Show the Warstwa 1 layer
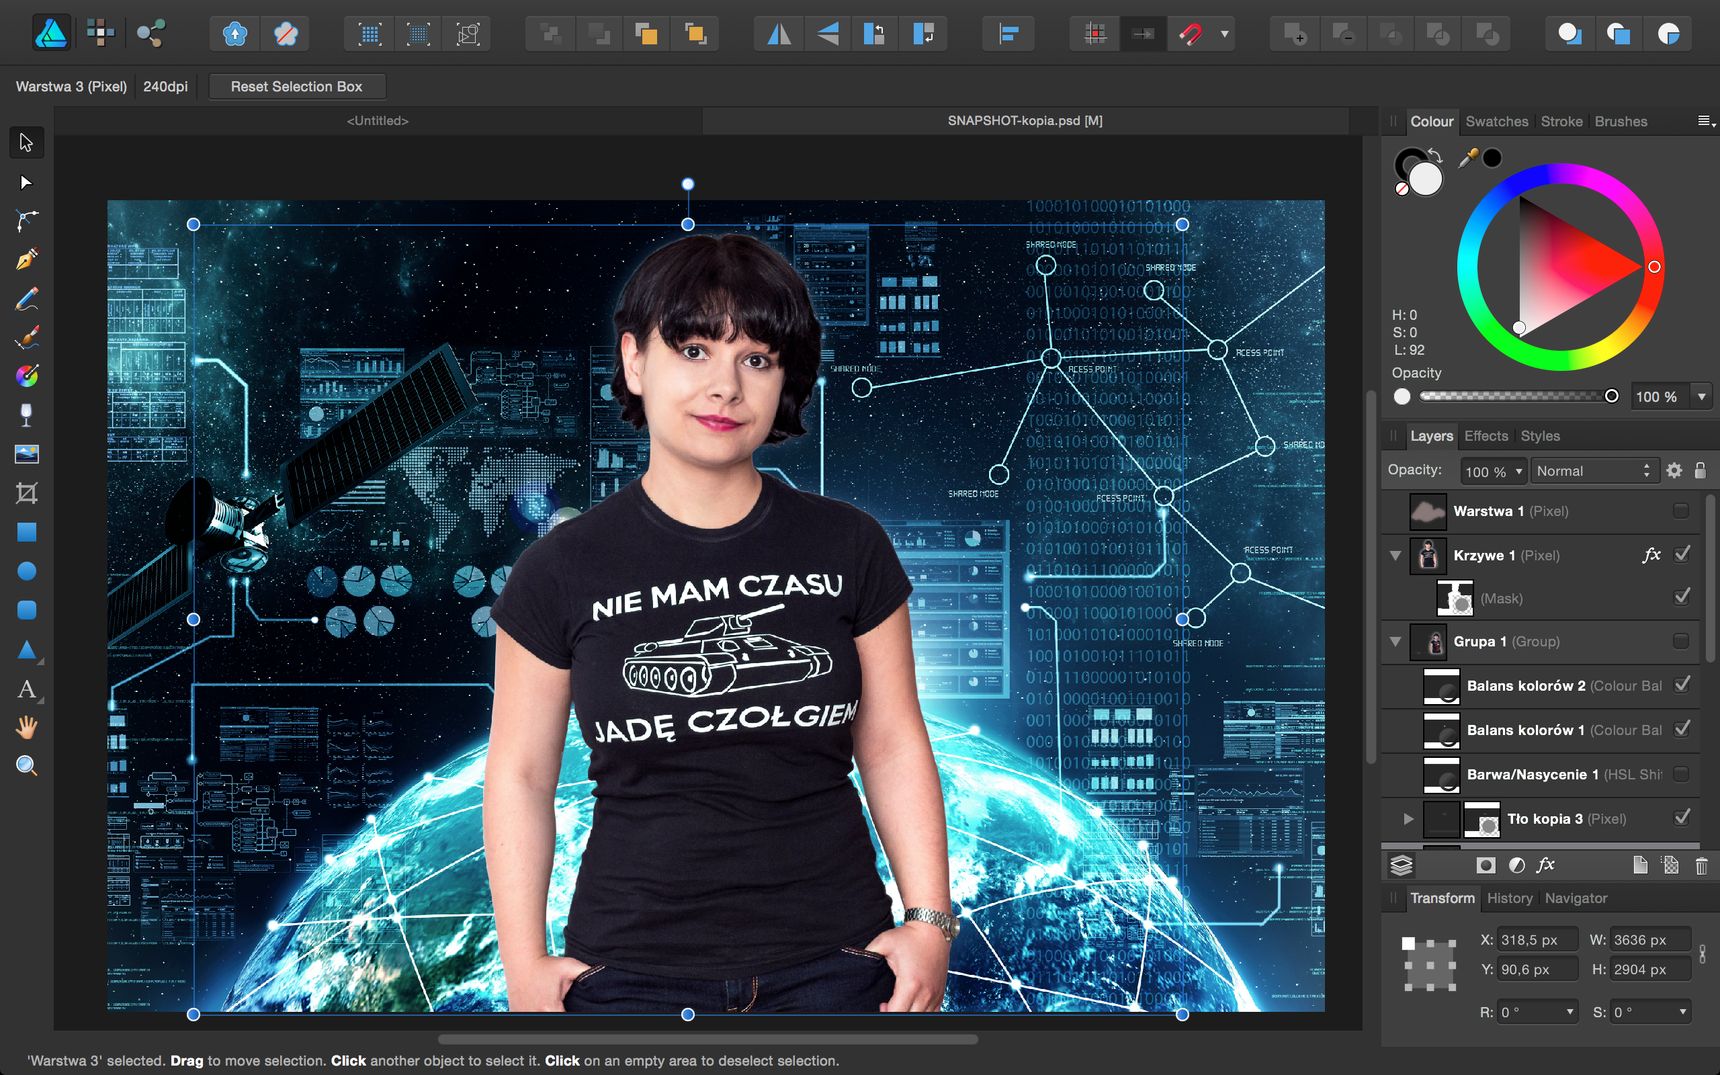This screenshot has width=1720, height=1075. pyautogui.click(x=1681, y=511)
